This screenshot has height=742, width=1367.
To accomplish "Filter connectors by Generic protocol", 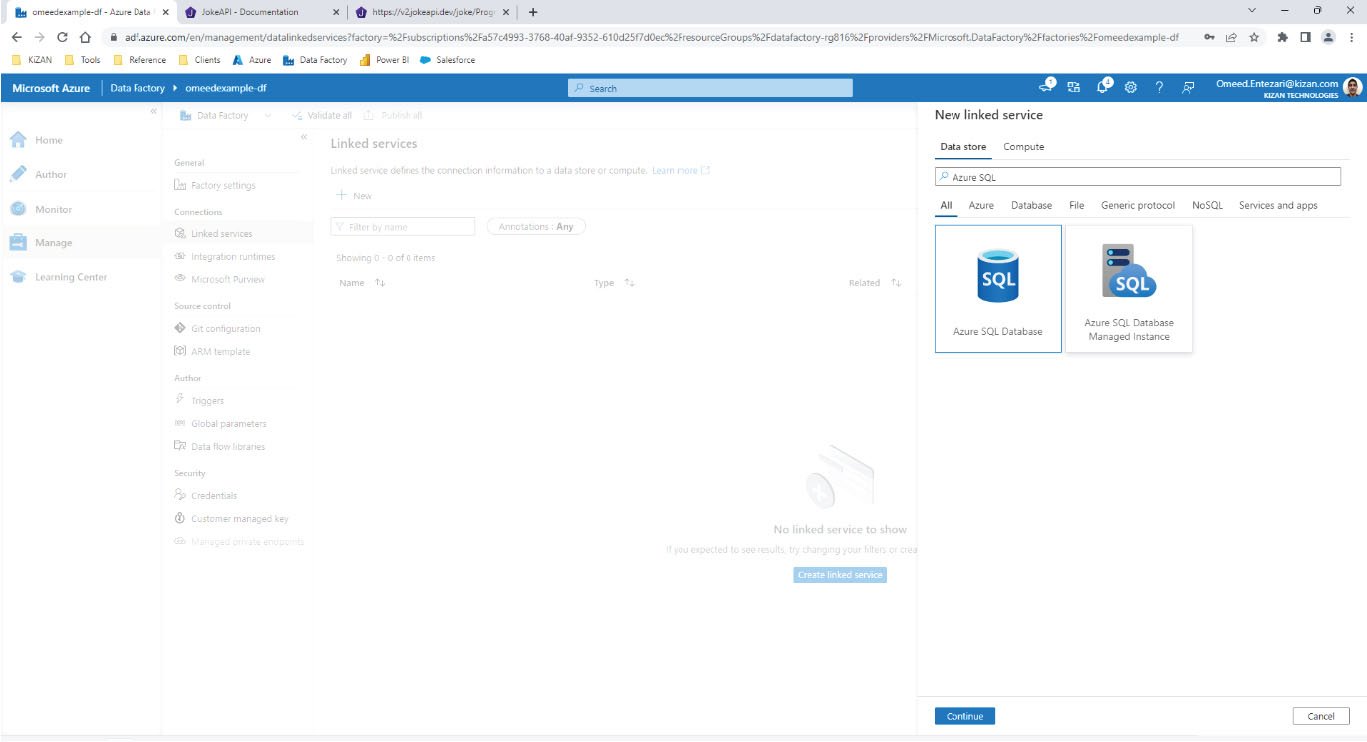I will [1137, 205].
